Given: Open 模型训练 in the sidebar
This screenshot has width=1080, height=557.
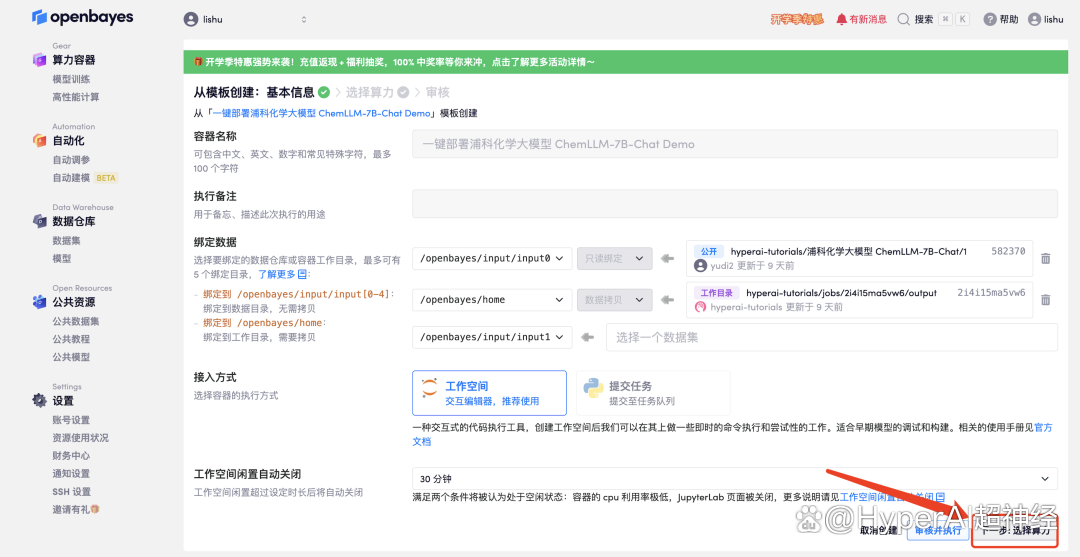Looking at the screenshot, I should coord(71,79).
